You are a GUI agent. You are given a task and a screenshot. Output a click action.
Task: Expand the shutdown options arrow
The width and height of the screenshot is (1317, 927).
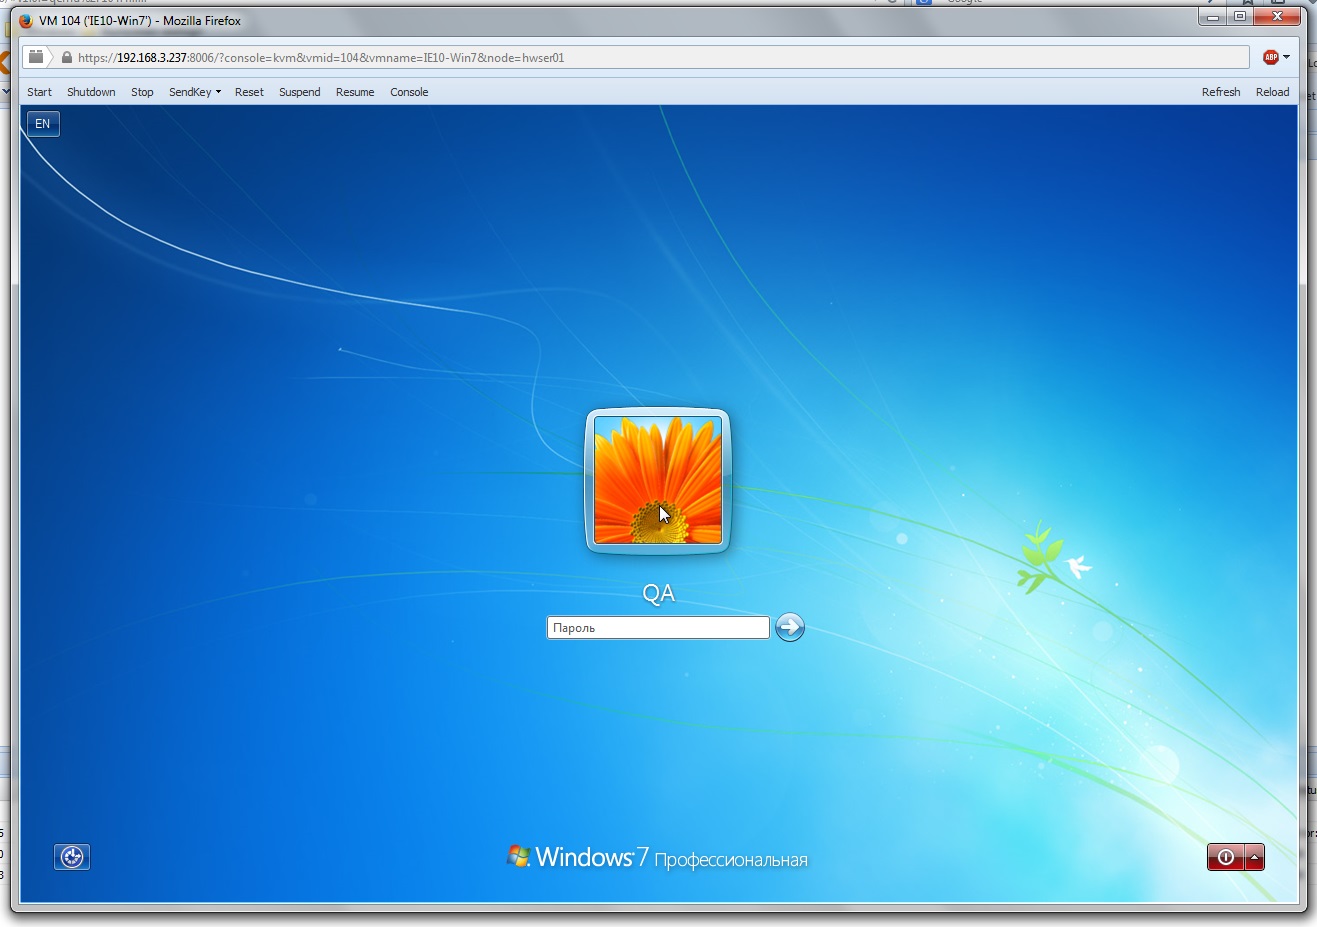click(x=1254, y=857)
